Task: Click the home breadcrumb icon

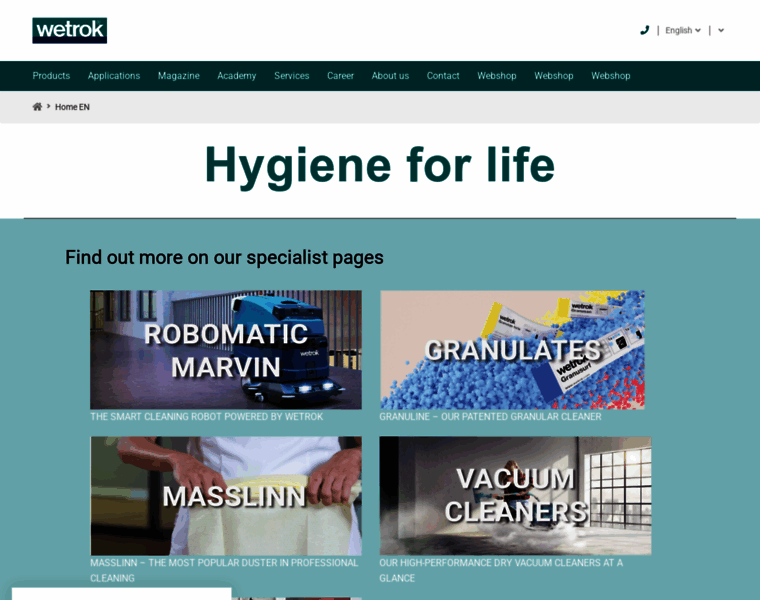Action: click(x=37, y=107)
